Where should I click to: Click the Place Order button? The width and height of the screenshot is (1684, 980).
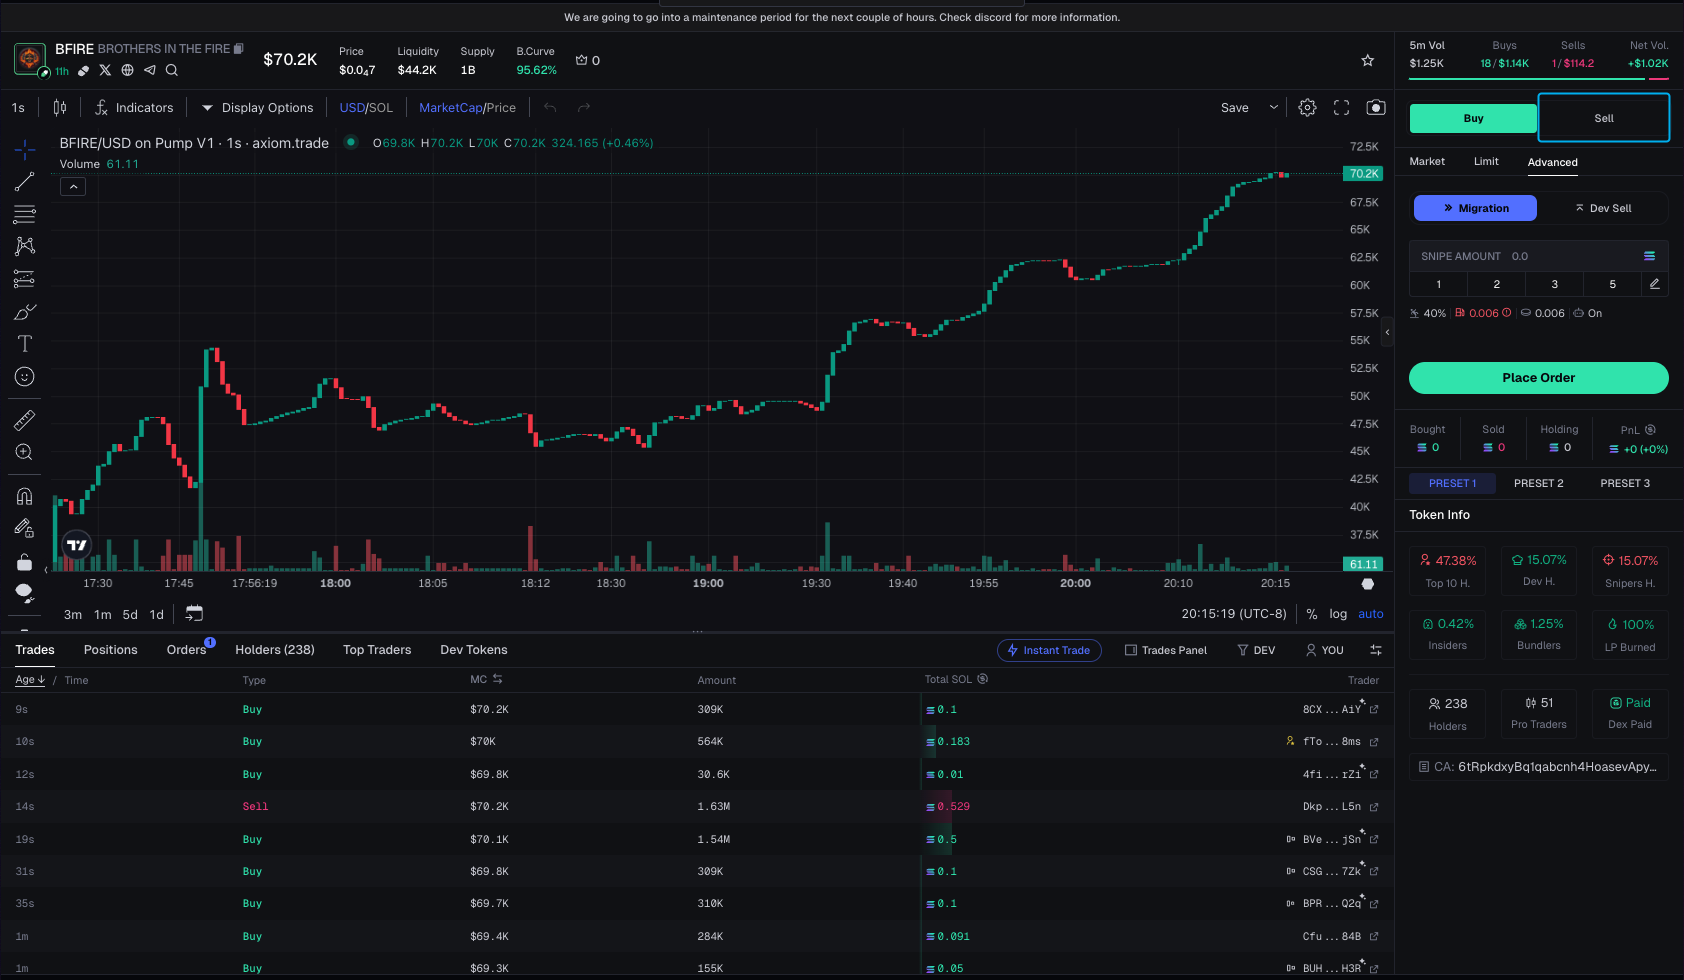point(1538,378)
